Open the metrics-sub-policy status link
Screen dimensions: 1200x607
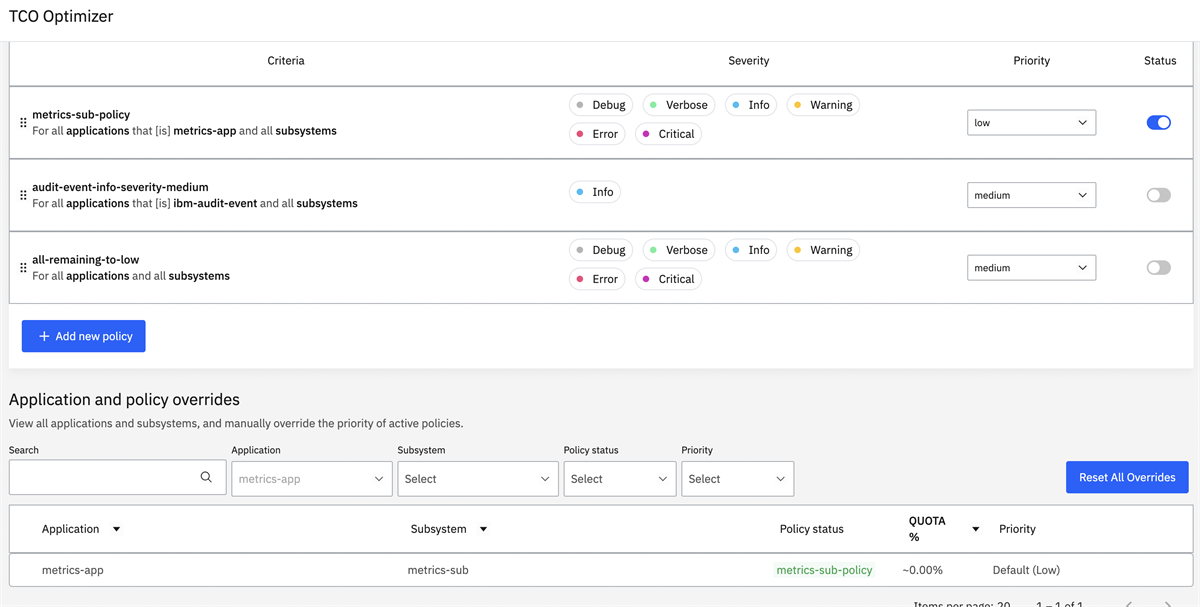coord(824,570)
